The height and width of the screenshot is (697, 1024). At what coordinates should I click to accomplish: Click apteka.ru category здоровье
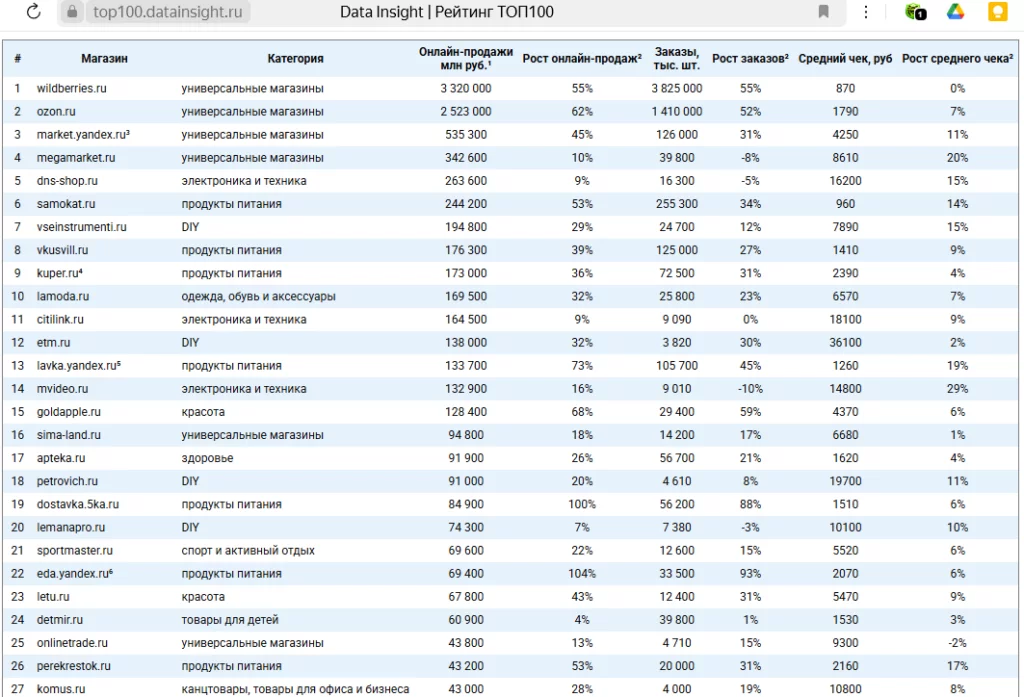pyautogui.click(x=207, y=458)
